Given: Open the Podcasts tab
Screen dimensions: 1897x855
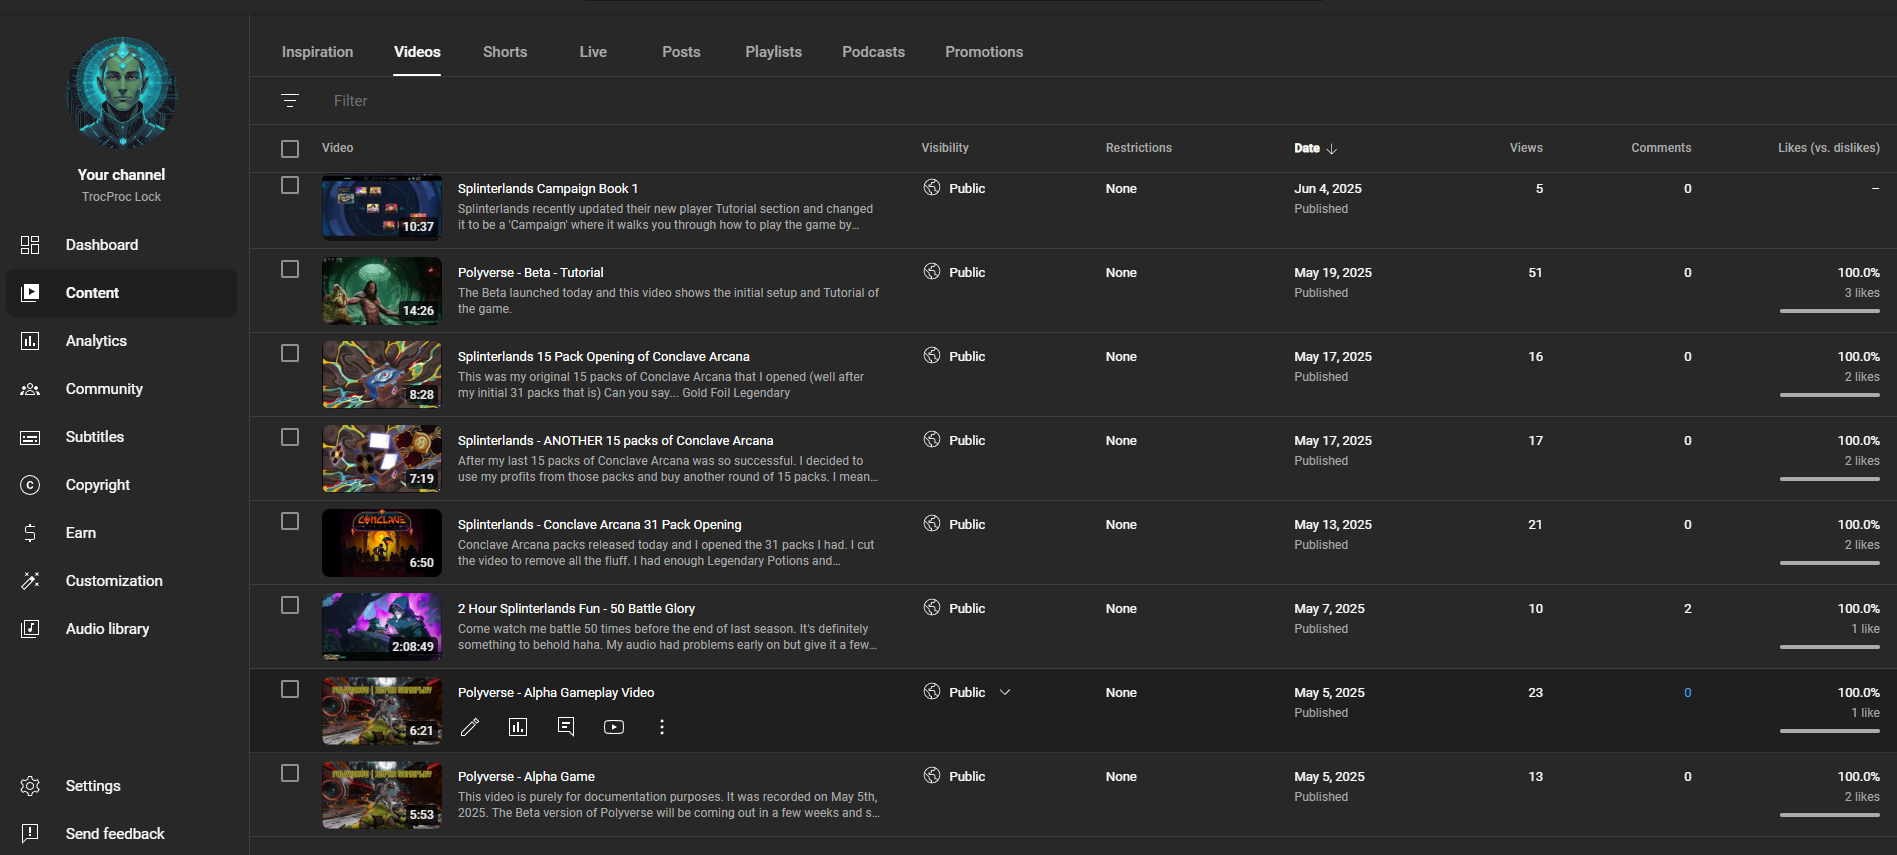Looking at the screenshot, I should 873,52.
